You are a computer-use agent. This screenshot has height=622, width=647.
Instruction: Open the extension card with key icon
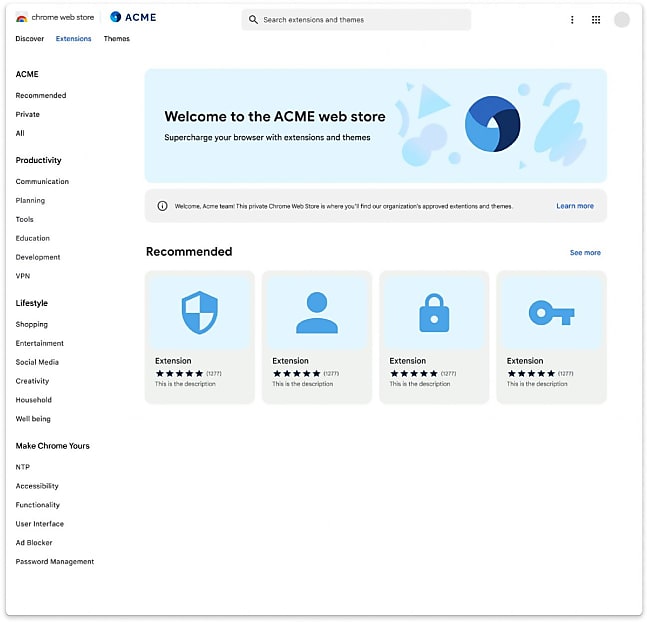[551, 337]
